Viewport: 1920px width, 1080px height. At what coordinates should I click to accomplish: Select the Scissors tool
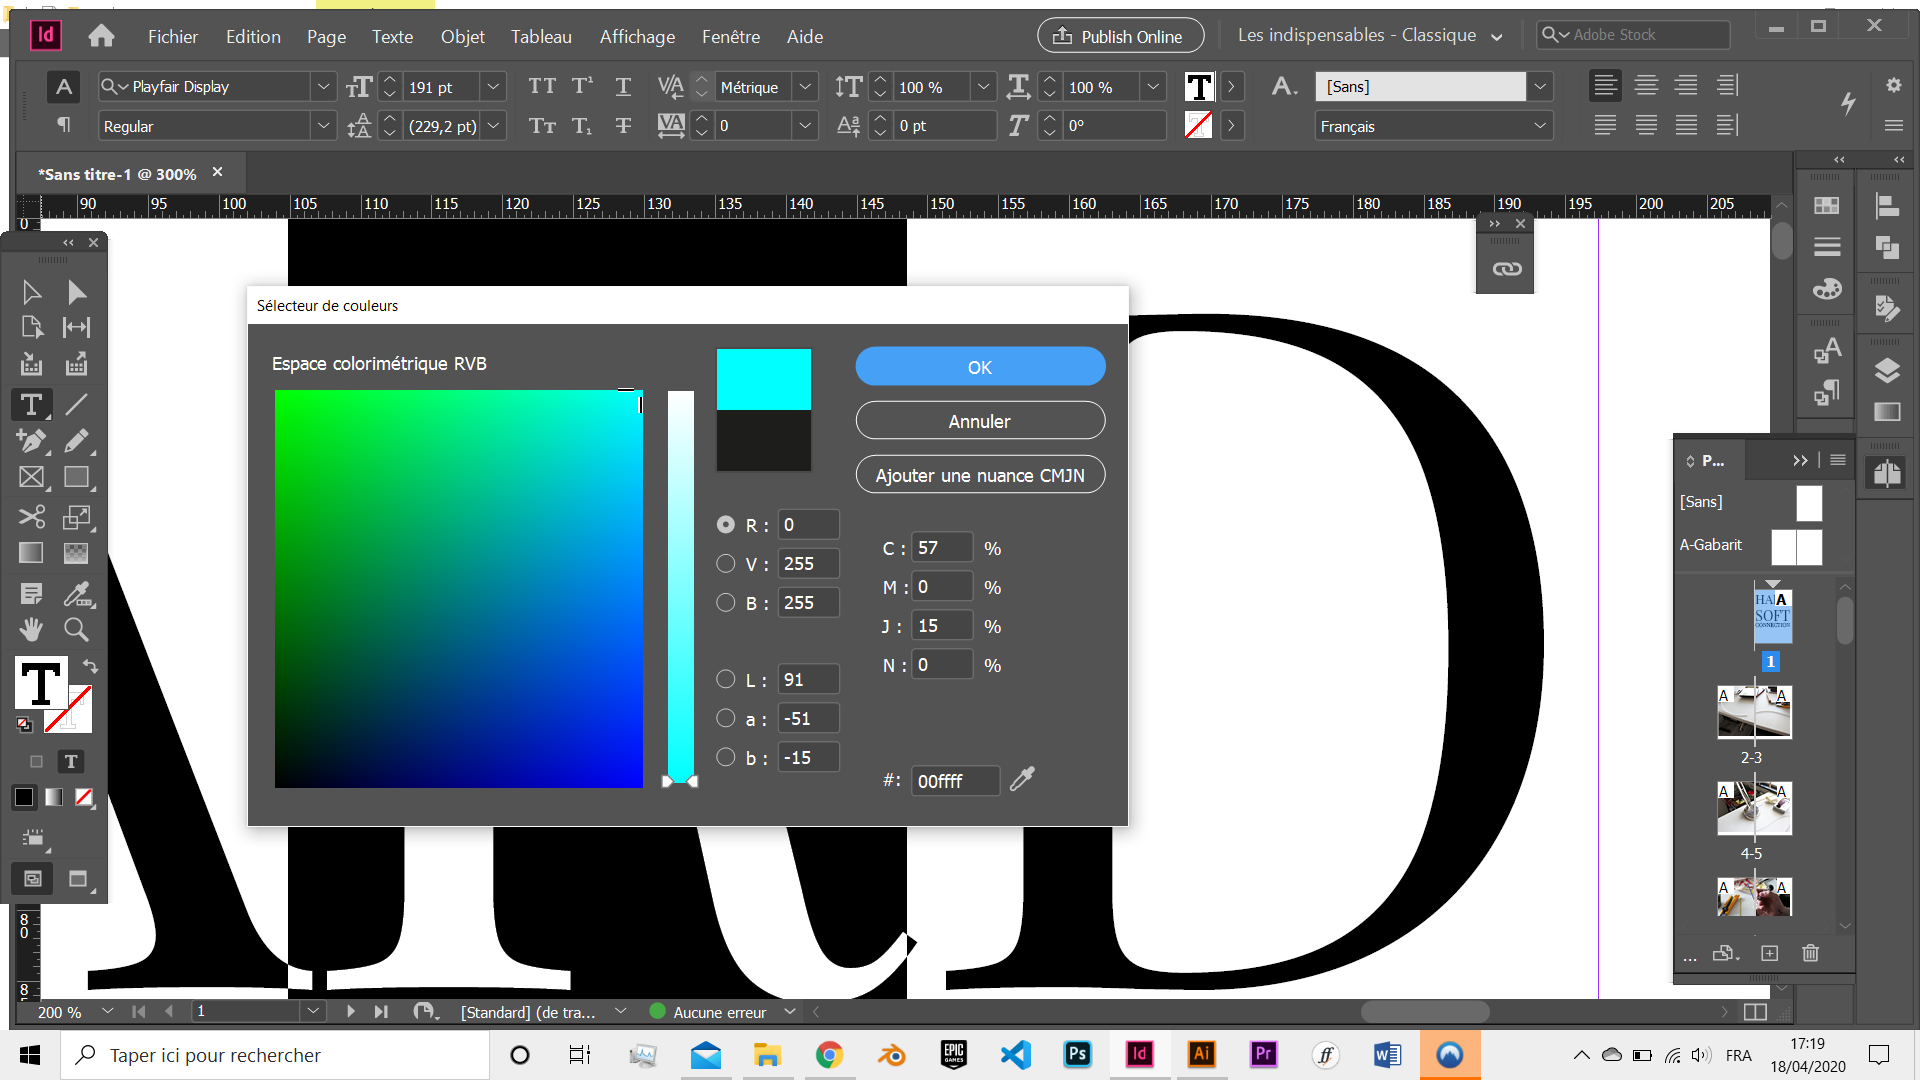coord(31,517)
